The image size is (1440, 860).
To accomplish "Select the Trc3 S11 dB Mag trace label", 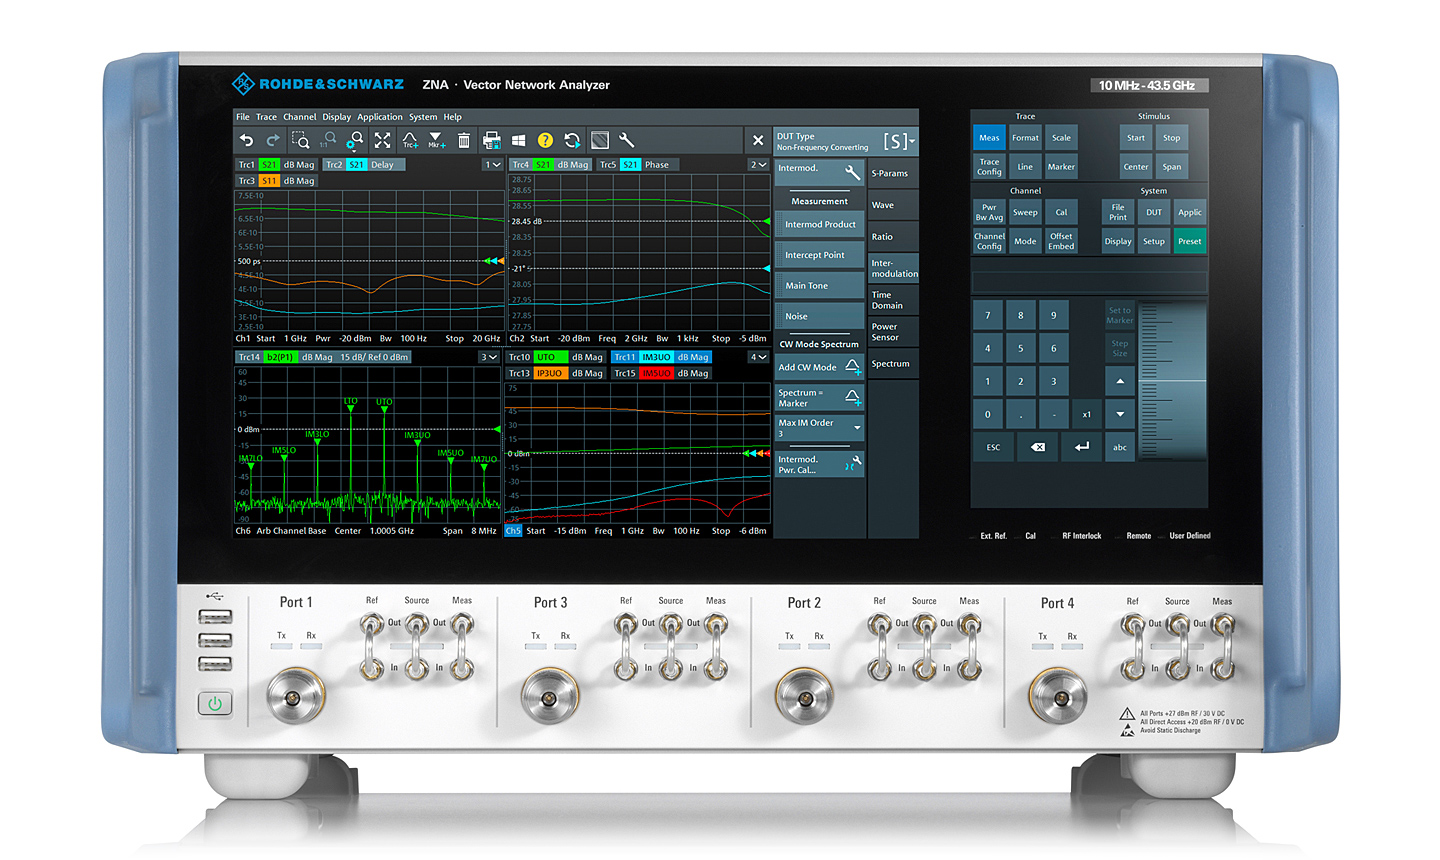I will pyautogui.click(x=276, y=181).
